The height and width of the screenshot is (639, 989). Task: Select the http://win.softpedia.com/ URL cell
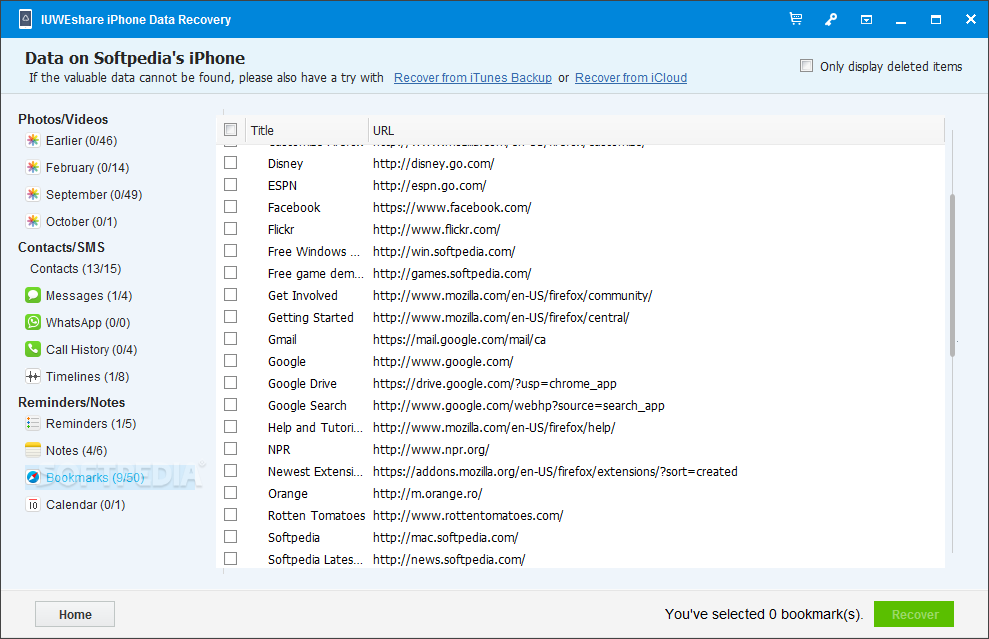[444, 251]
